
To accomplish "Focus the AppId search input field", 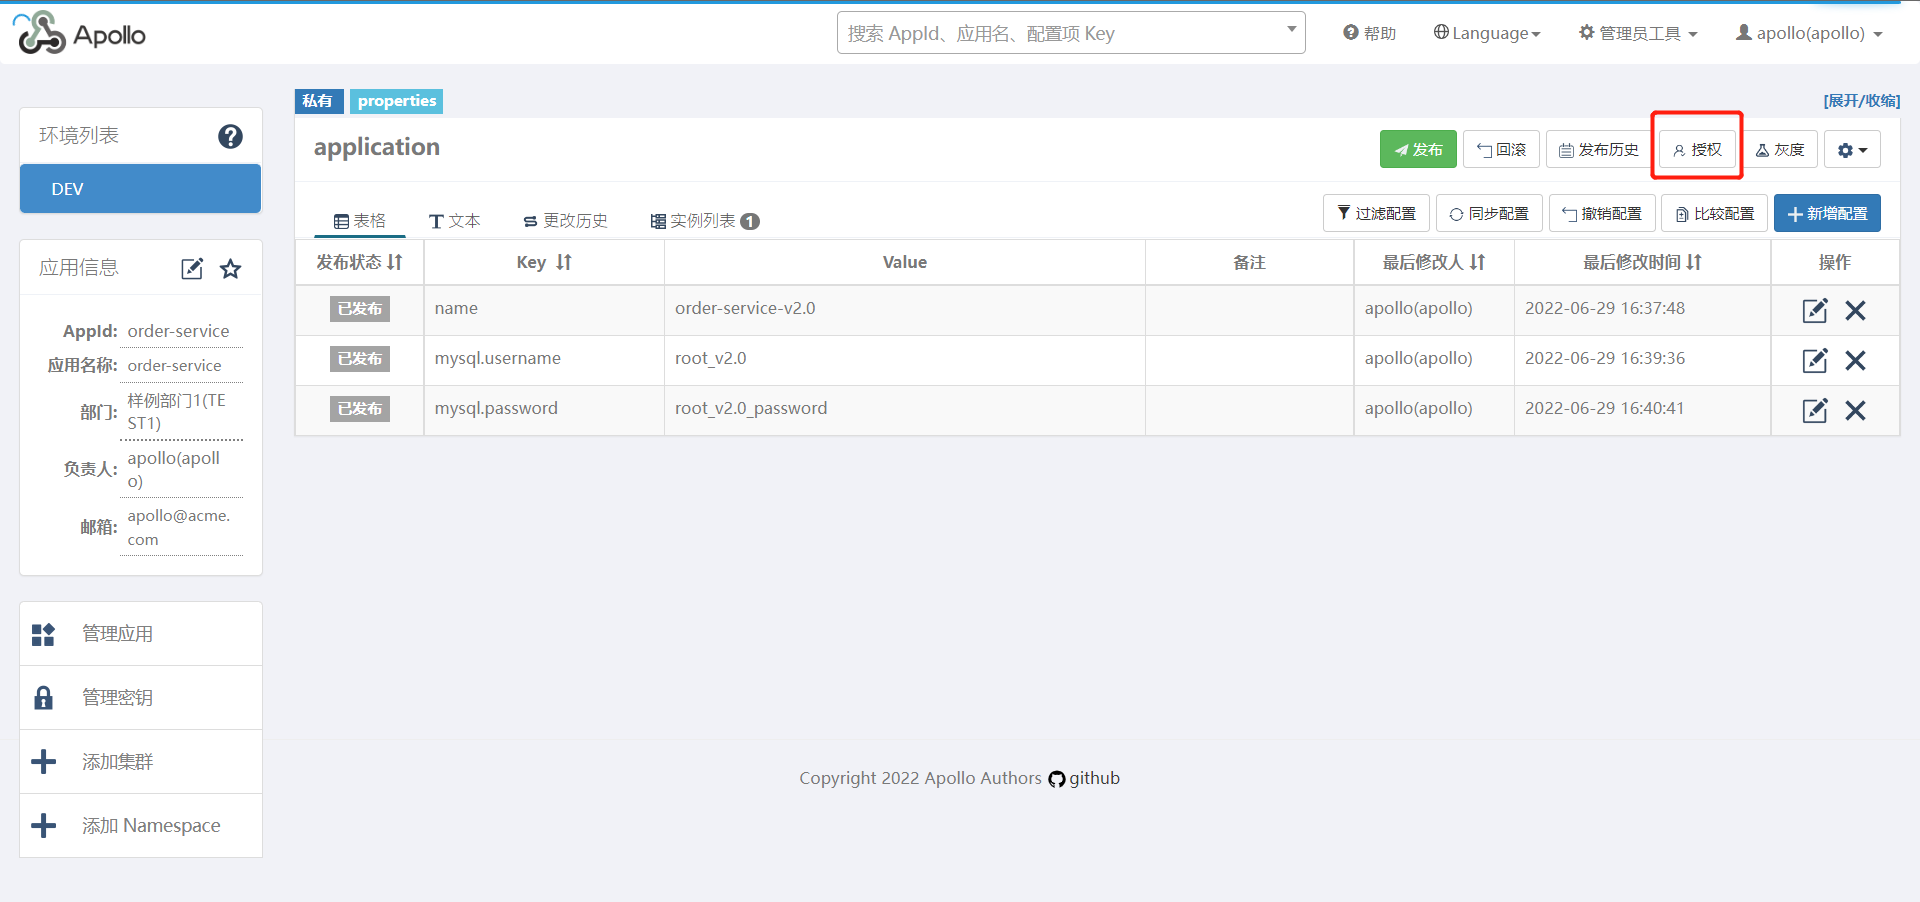I will 1060,33.
